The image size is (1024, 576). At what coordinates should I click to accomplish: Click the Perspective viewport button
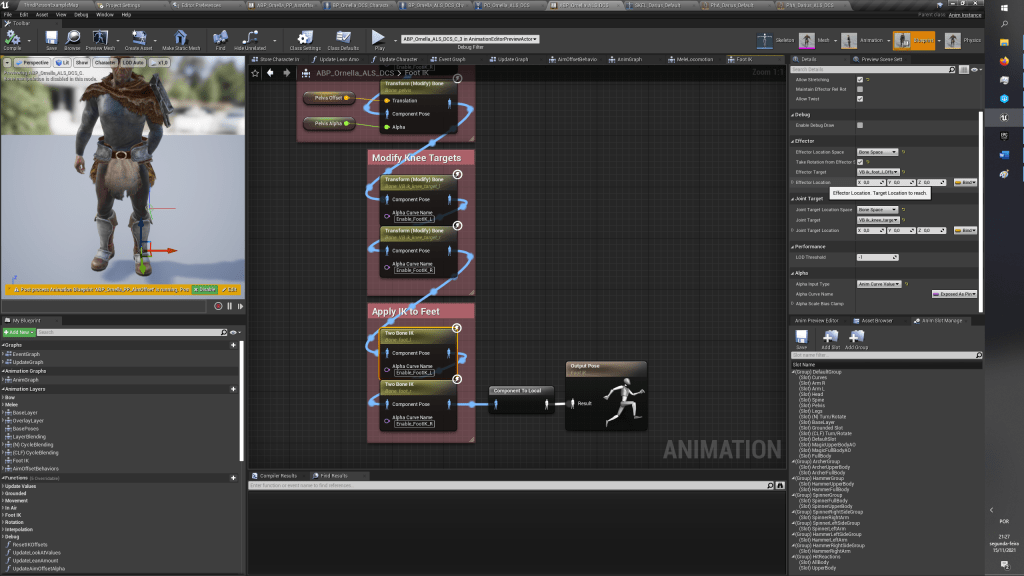32,62
